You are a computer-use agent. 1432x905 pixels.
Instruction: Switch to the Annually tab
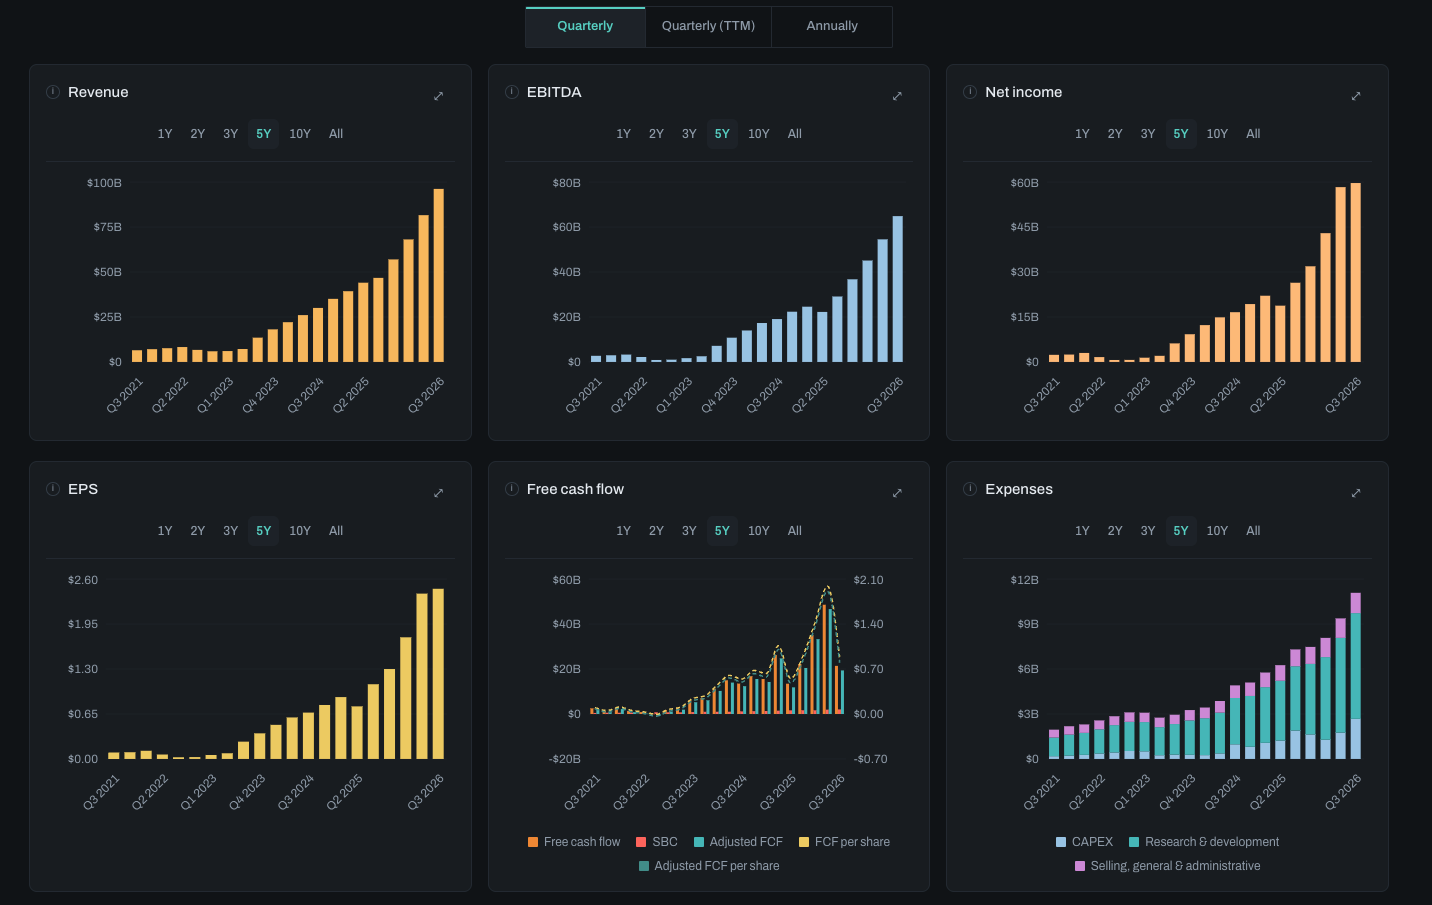coord(832,26)
